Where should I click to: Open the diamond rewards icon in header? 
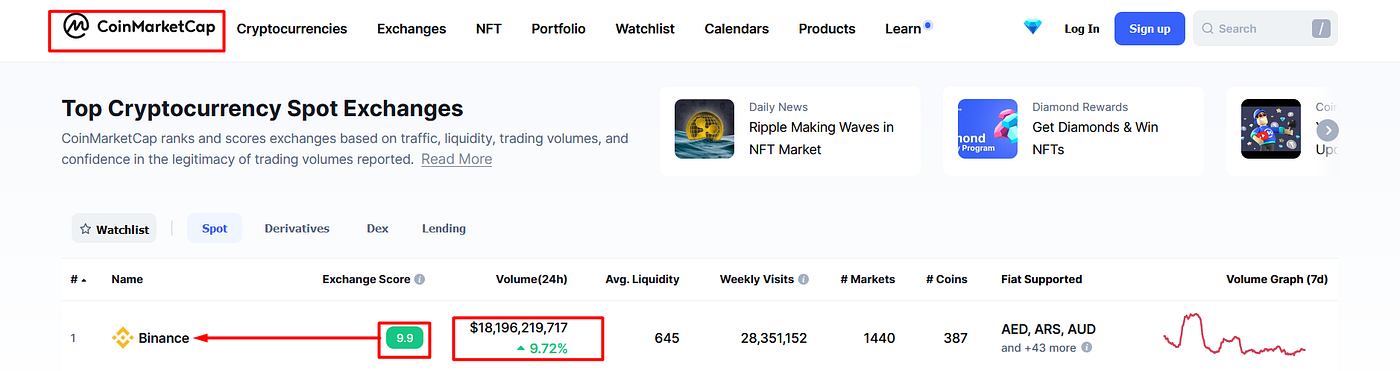[x=1033, y=28]
